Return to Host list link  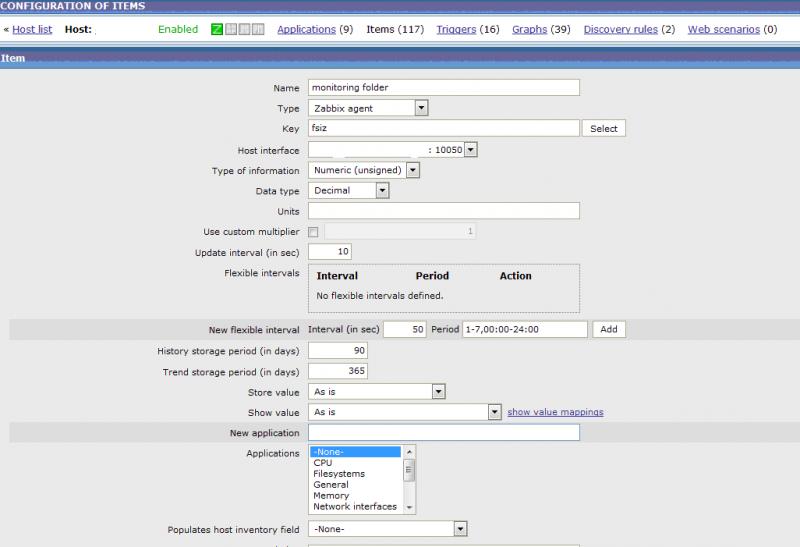tap(32, 30)
